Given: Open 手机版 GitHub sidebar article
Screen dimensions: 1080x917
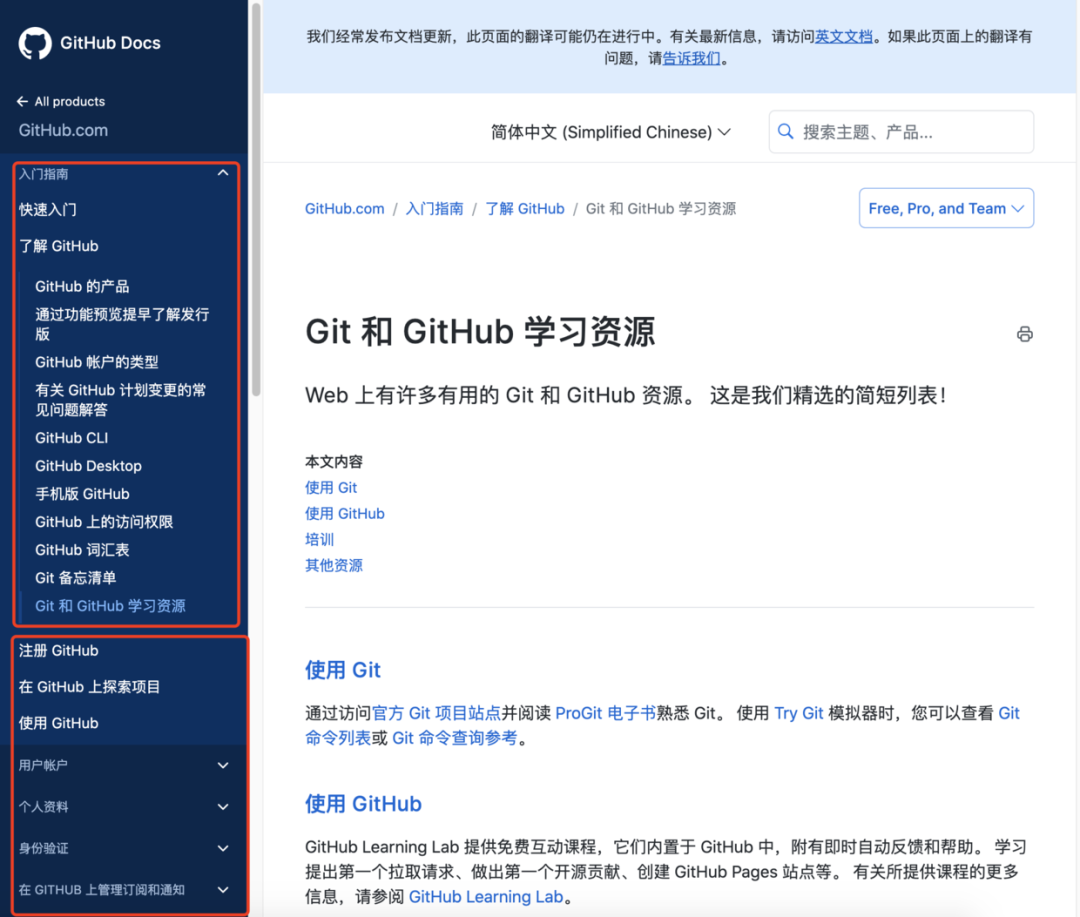Looking at the screenshot, I should click(82, 494).
